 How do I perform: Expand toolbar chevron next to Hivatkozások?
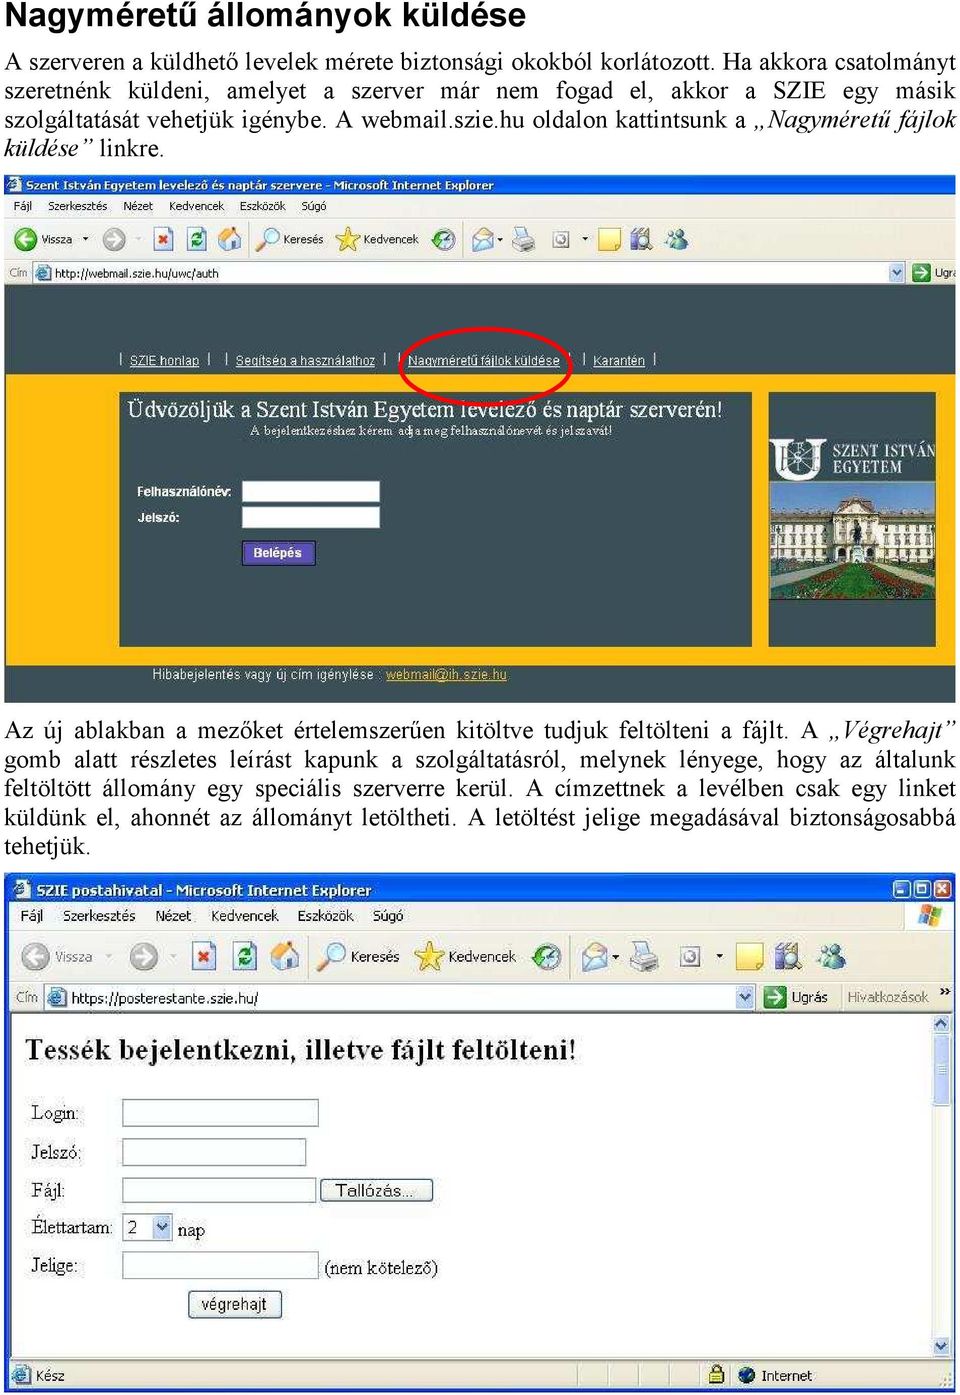click(x=945, y=992)
